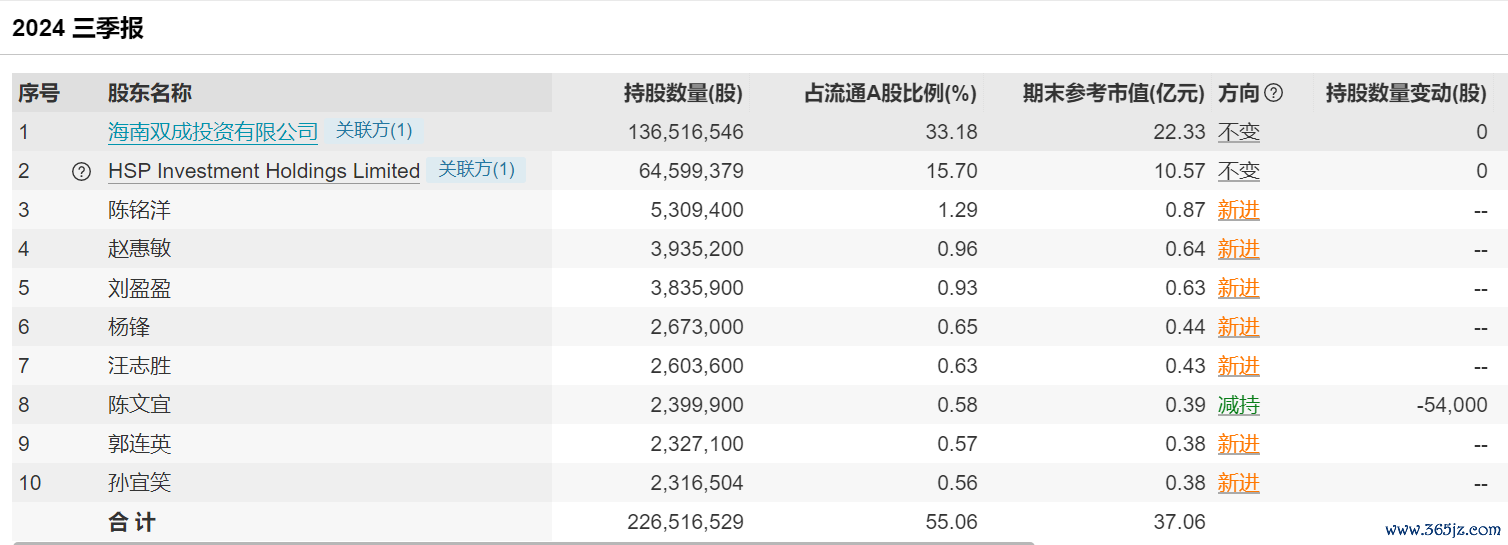Open 新进 link for 郭连英
The width and height of the screenshot is (1508, 545).
click(x=1238, y=444)
